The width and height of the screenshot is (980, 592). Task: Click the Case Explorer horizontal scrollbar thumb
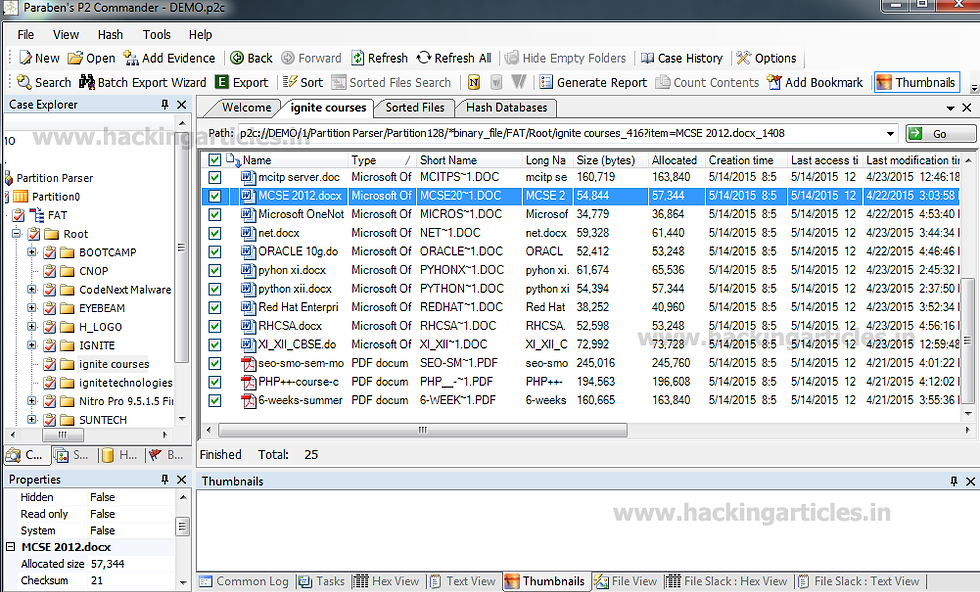click(62, 434)
